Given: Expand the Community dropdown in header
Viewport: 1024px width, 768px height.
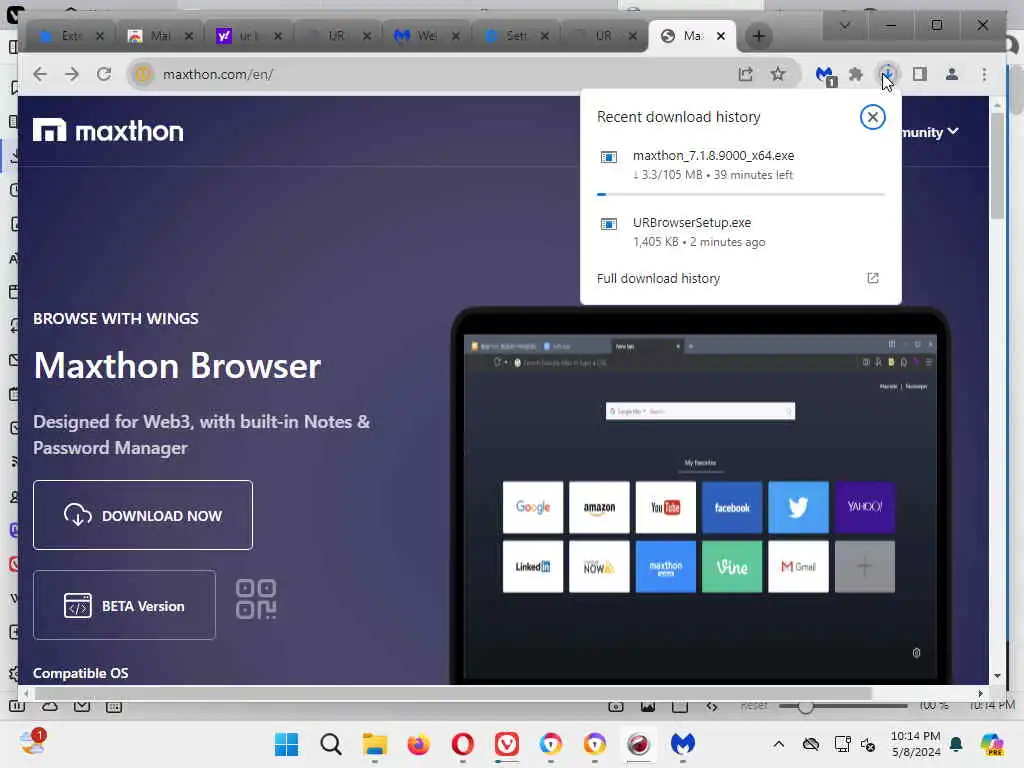Looking at the screenshot, I should 930,132.
